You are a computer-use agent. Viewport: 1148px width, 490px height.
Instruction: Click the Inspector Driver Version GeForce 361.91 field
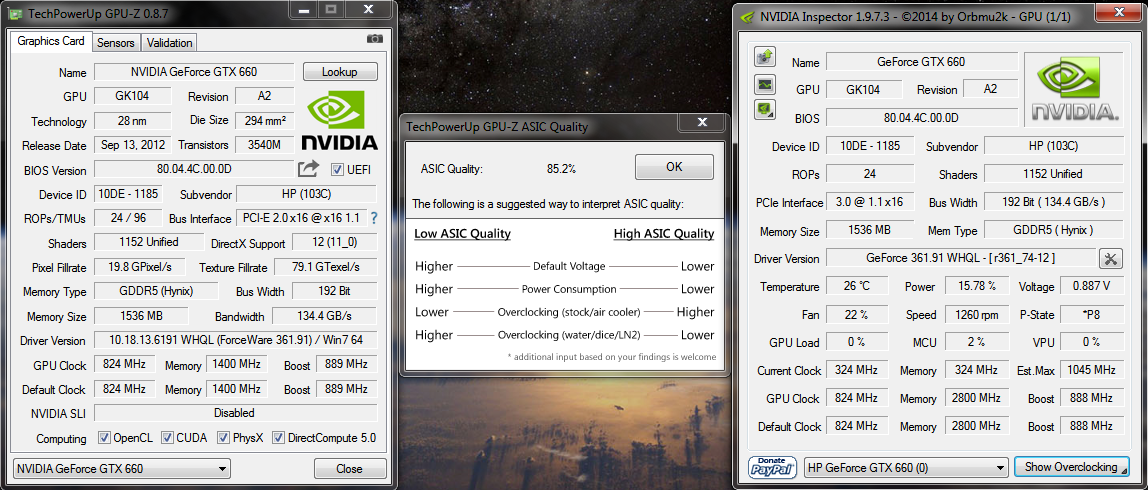[961, 258]
